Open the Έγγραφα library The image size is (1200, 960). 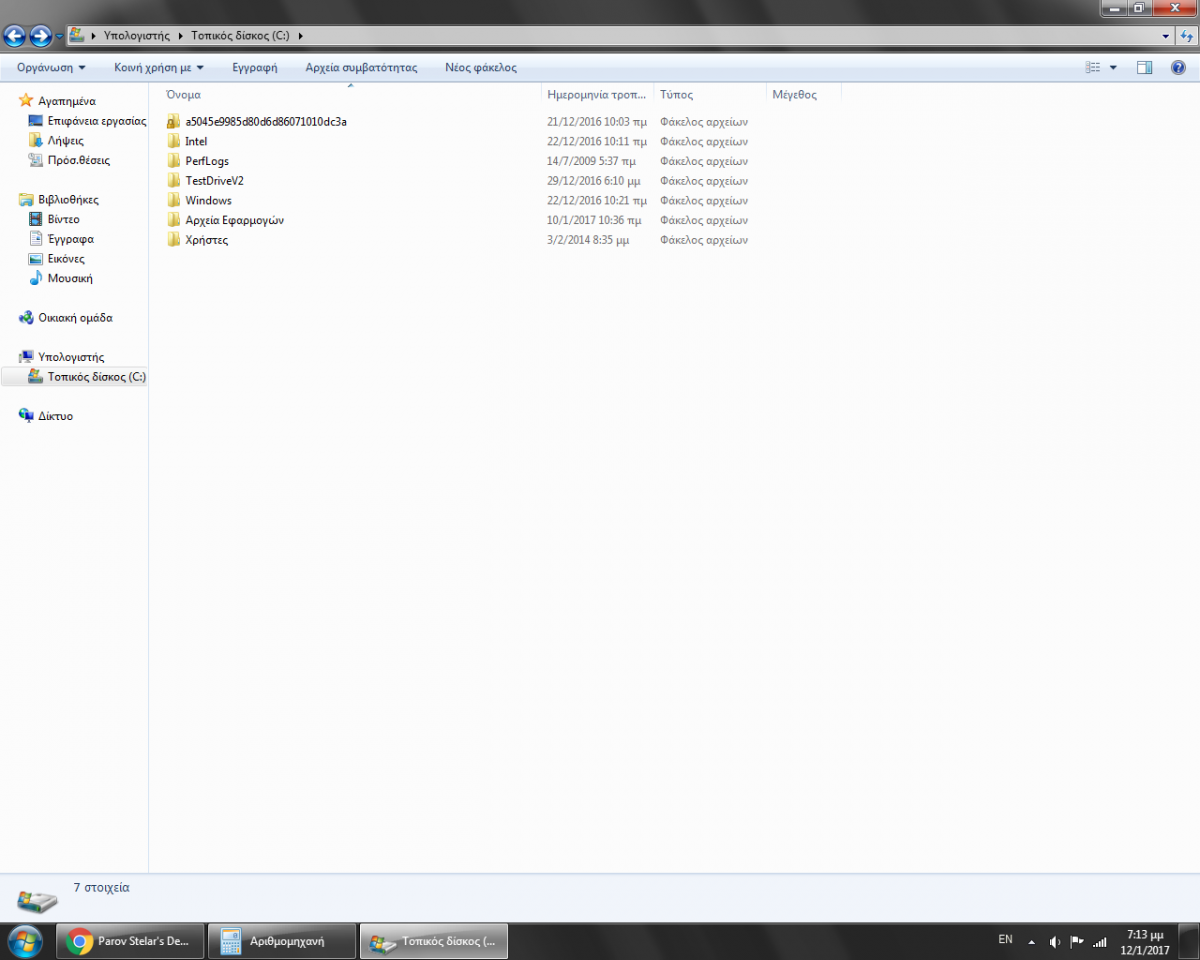click(70, 239)
